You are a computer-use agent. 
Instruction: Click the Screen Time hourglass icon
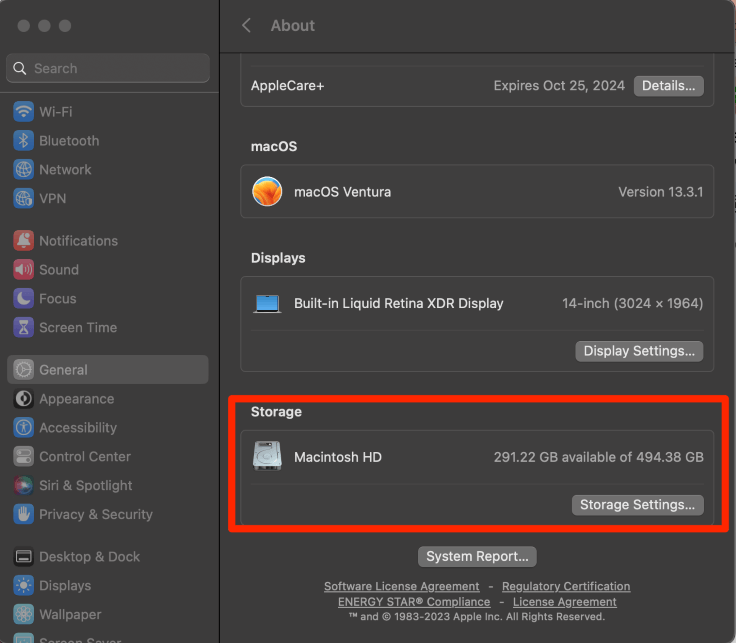tap(23, 328)
